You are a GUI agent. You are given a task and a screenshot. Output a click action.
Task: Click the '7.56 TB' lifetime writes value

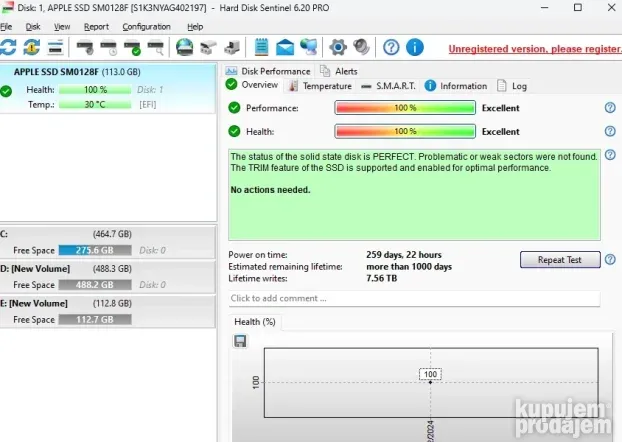382,278
